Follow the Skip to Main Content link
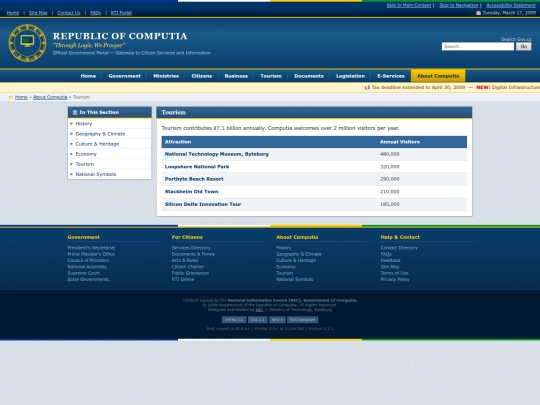The width and height of the screenshot is (540, 405). tap(409, 5)
